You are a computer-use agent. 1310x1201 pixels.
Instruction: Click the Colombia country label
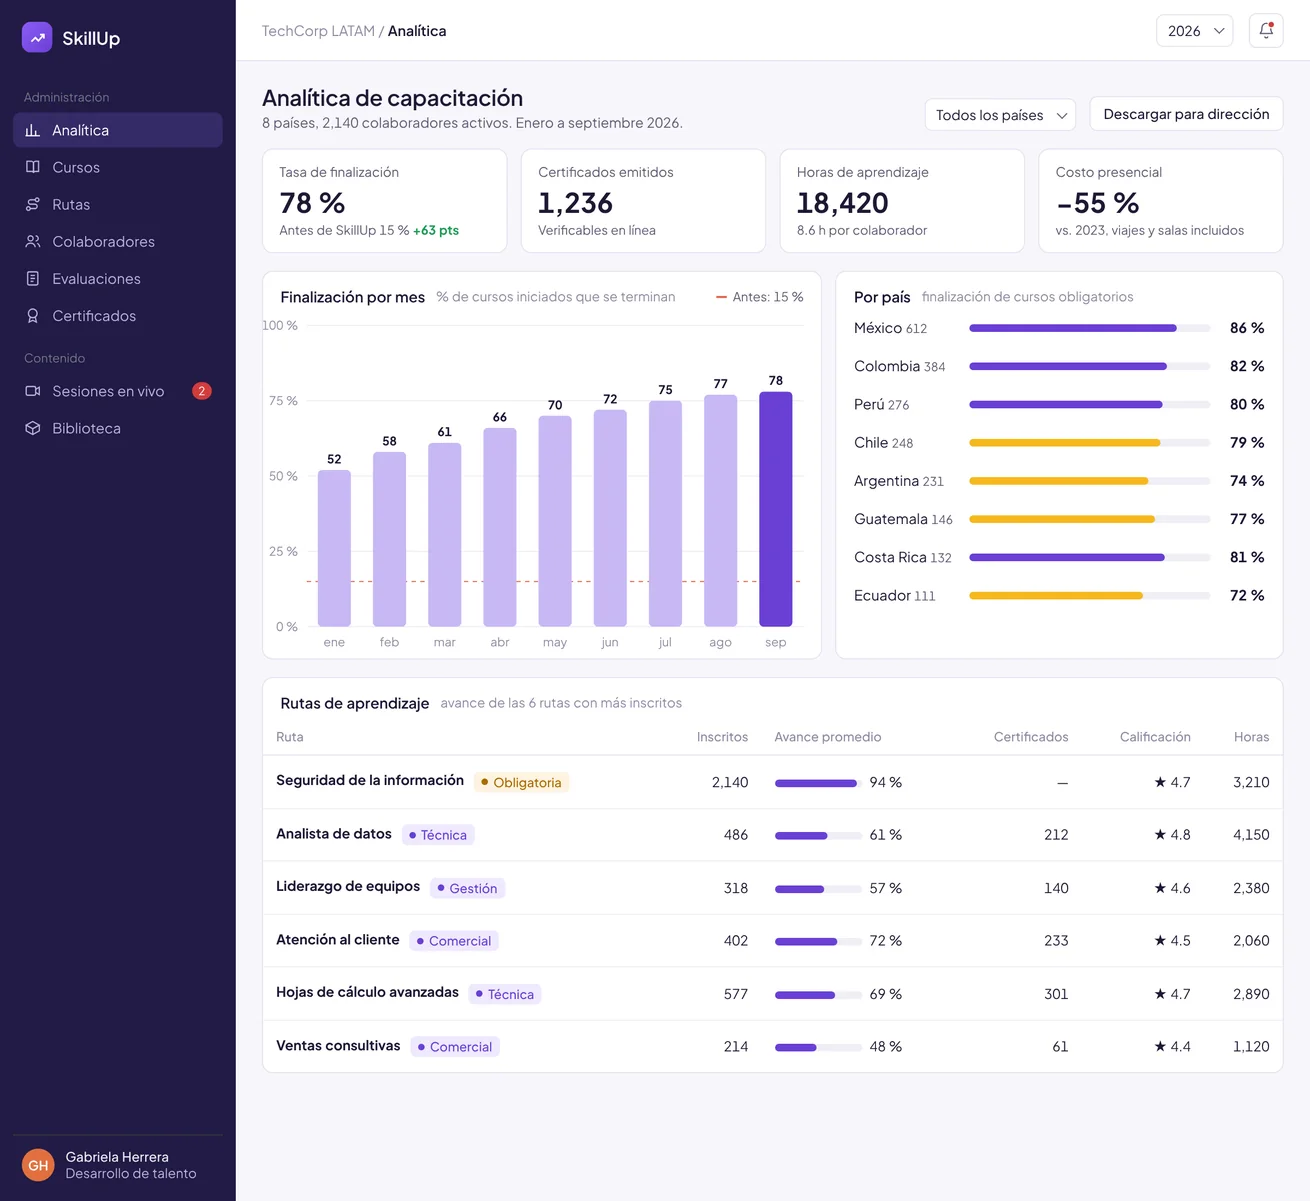pos(887,366)
